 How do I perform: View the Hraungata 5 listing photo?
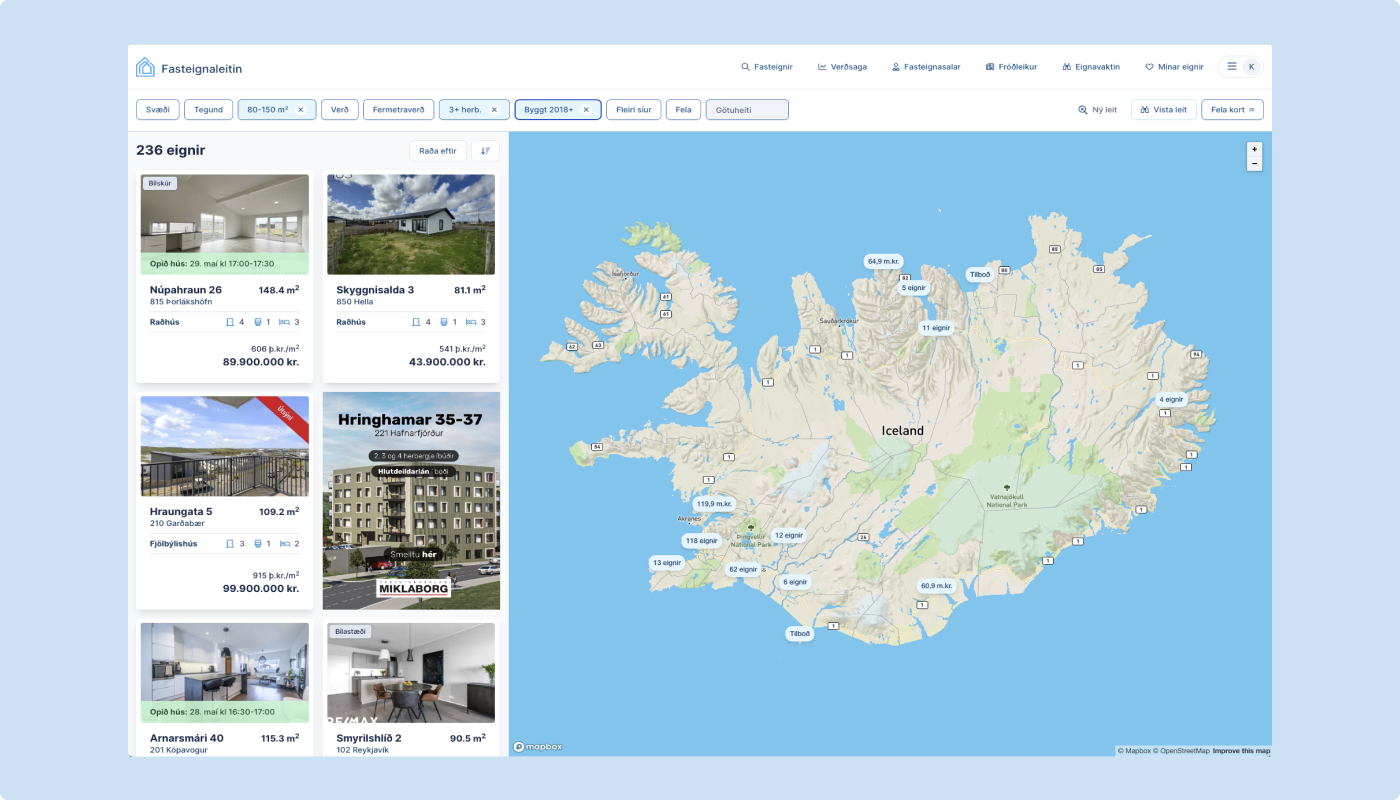(x=225, y=446)
